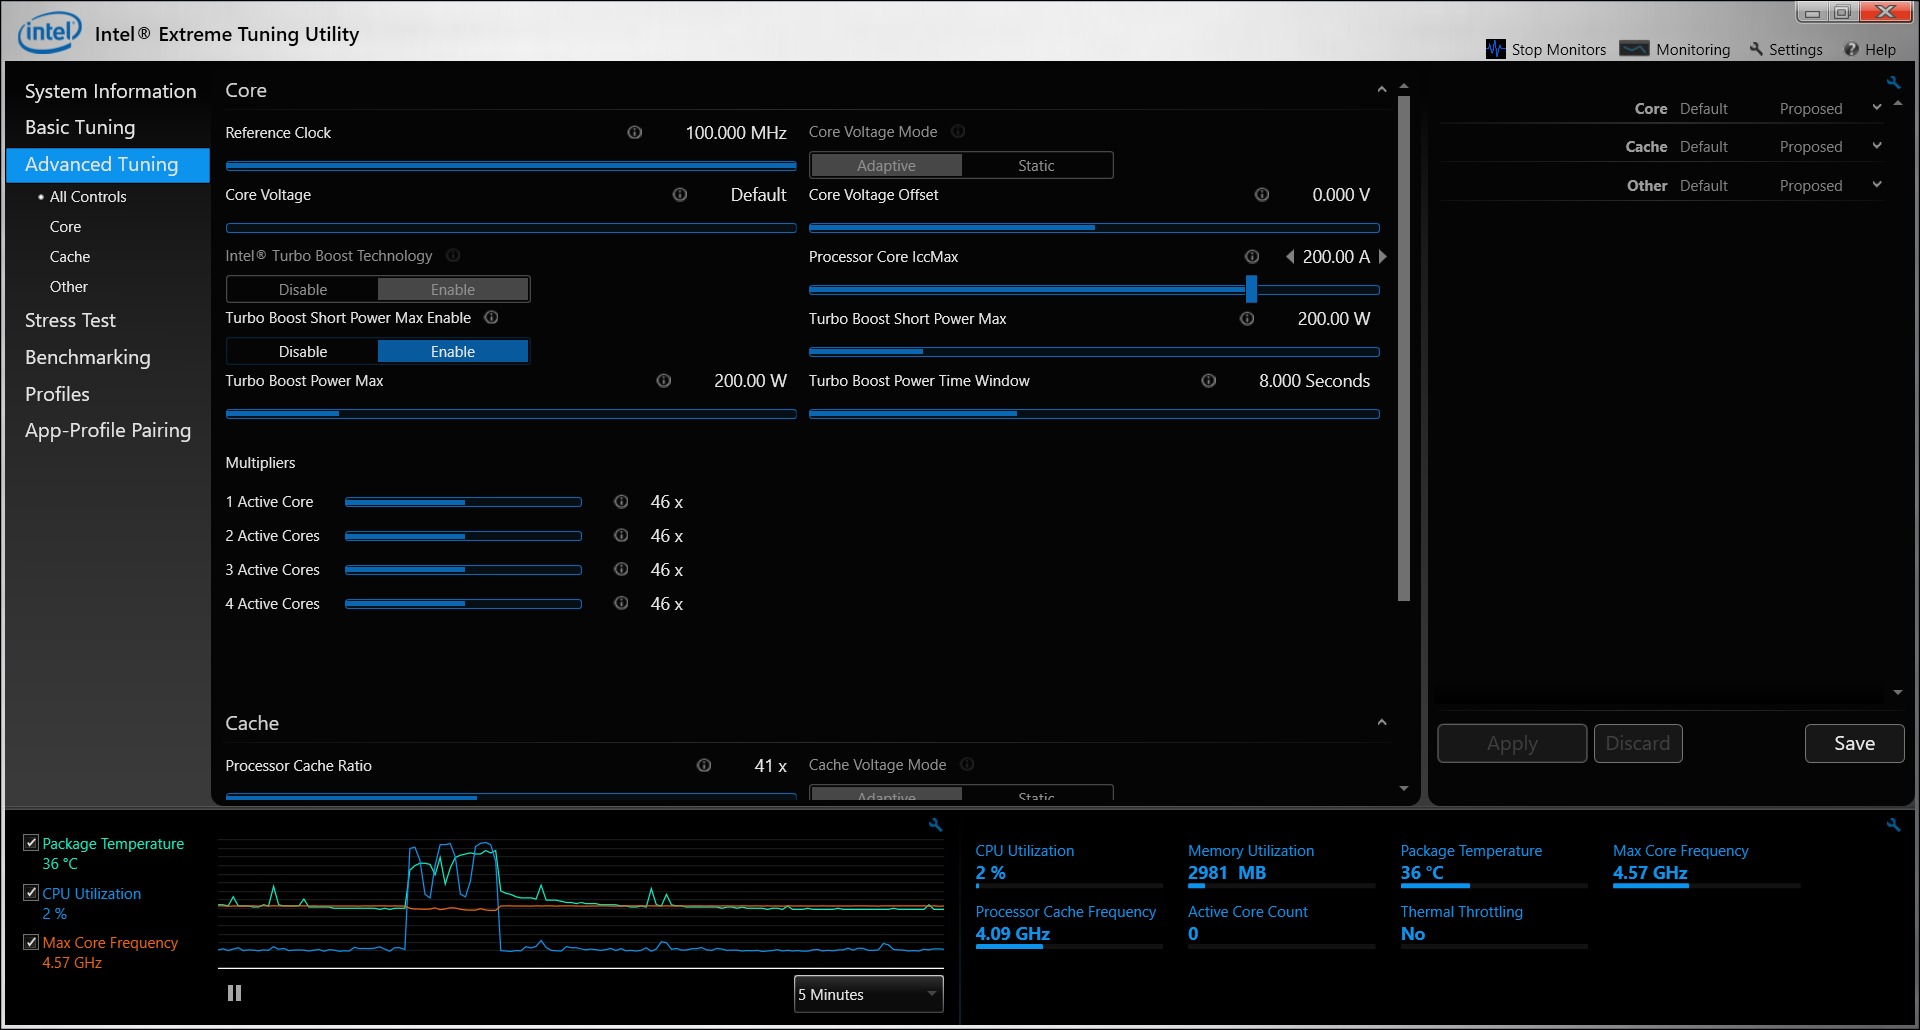Expand the Cache row in proposed changes
Screen dimensions: 1920x1030
pyautogui.click(x=1877, y=146)
